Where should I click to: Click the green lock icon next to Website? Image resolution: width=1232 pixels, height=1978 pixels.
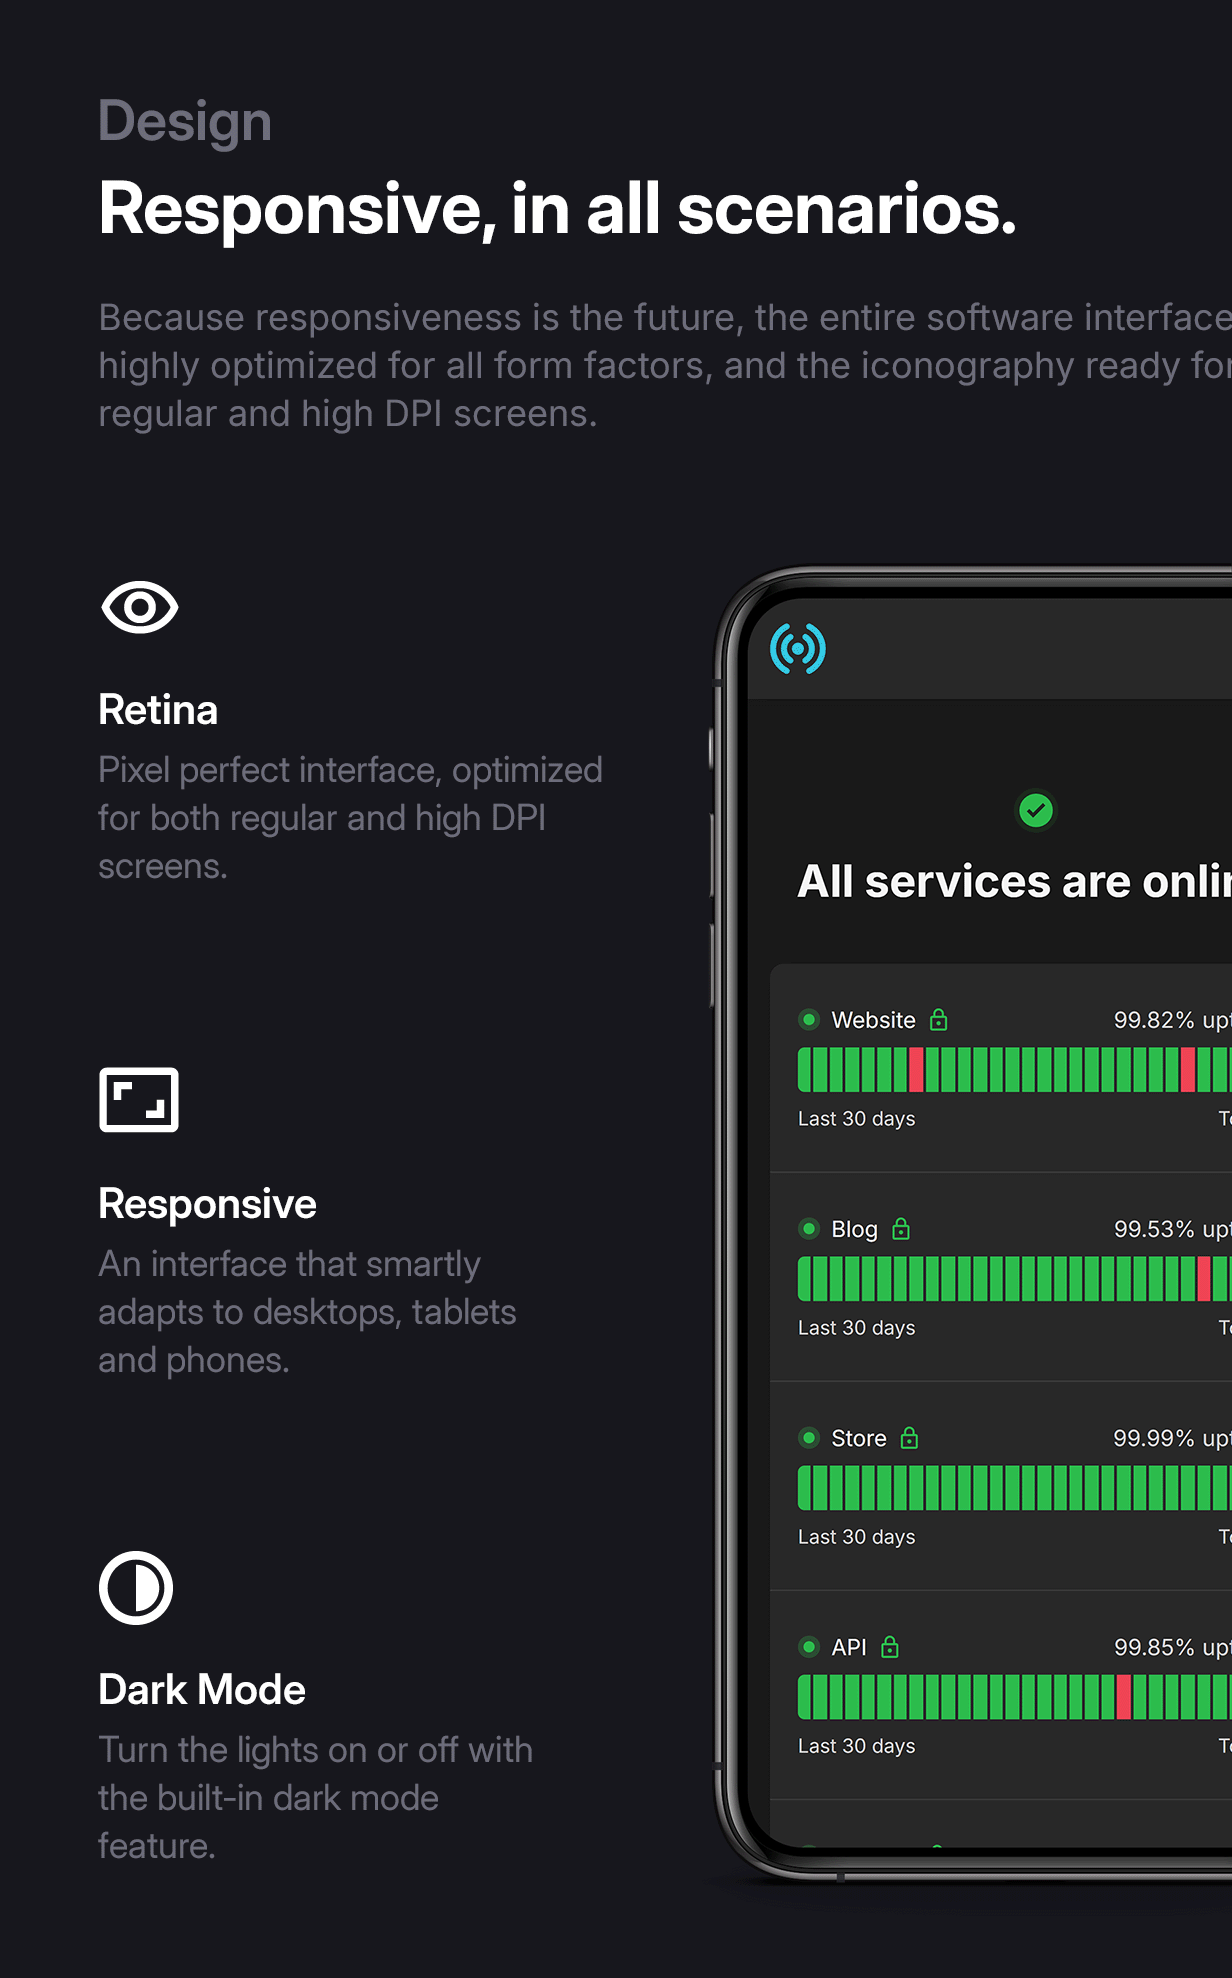pyautogui.click(x=938, y=1019)
